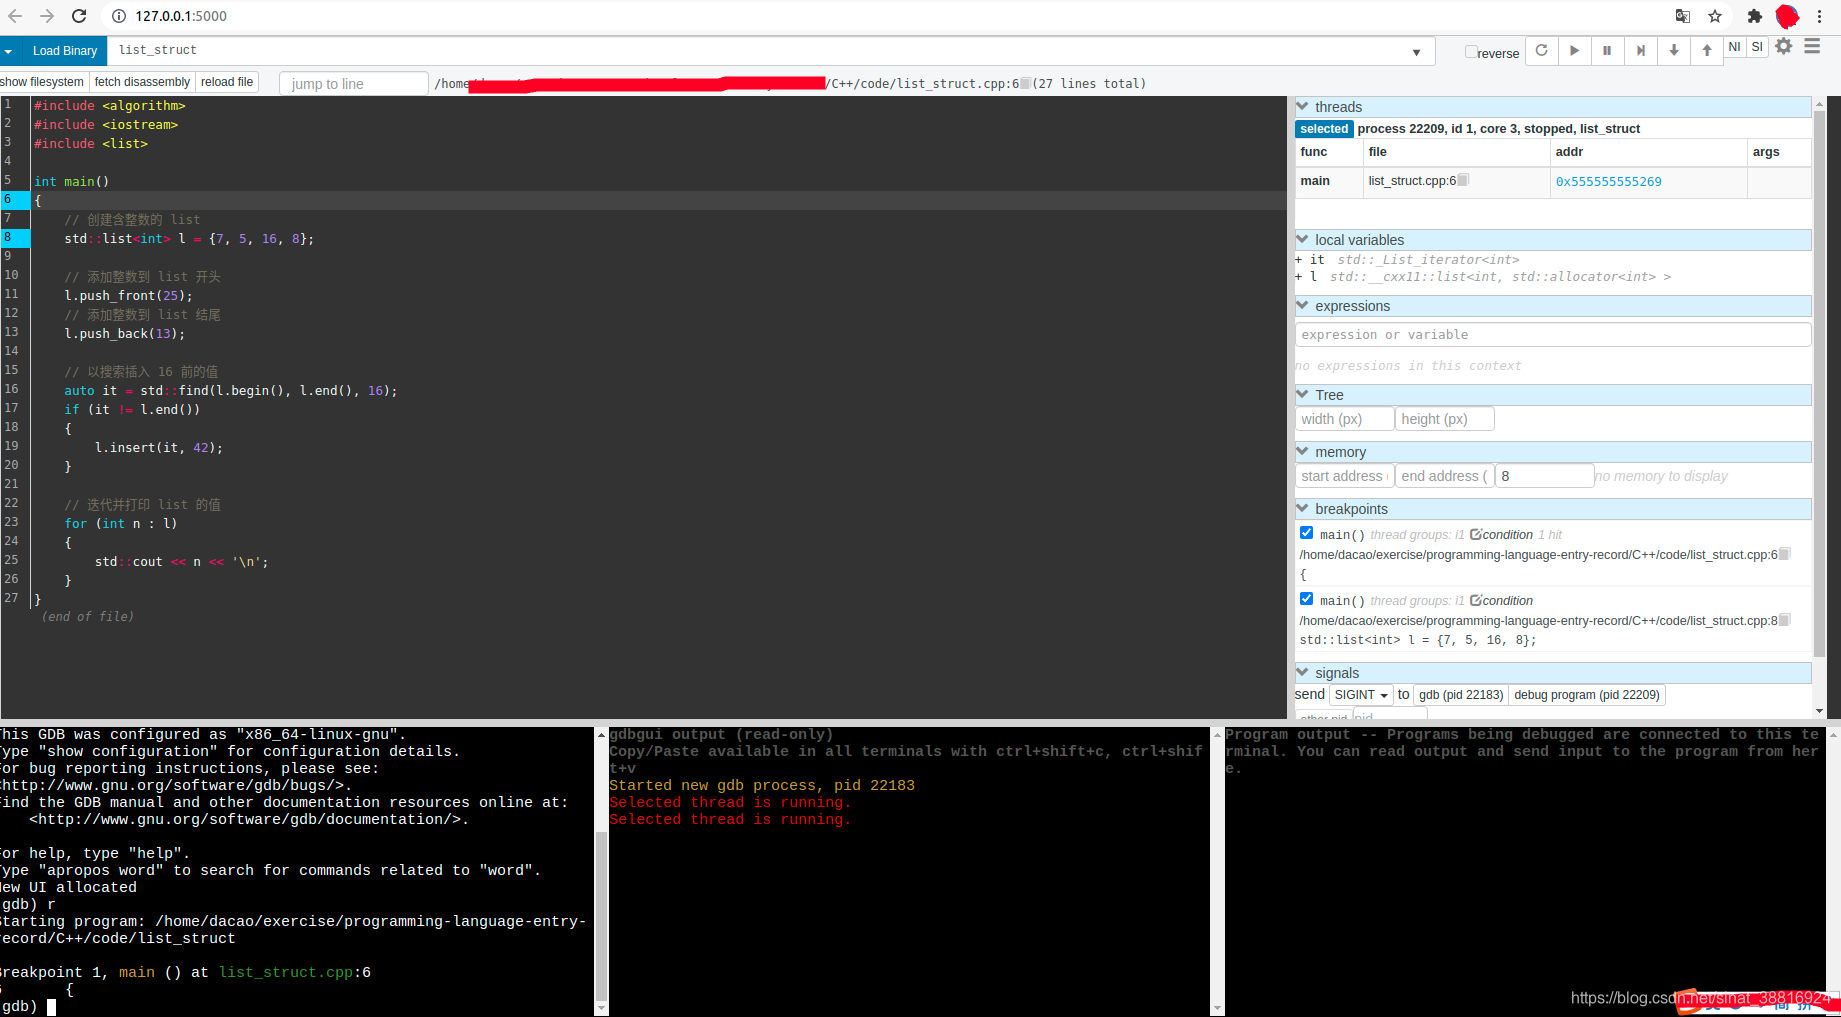Disable breakpoint checkbox at list_struct.cpp:8

point(1306,599)
